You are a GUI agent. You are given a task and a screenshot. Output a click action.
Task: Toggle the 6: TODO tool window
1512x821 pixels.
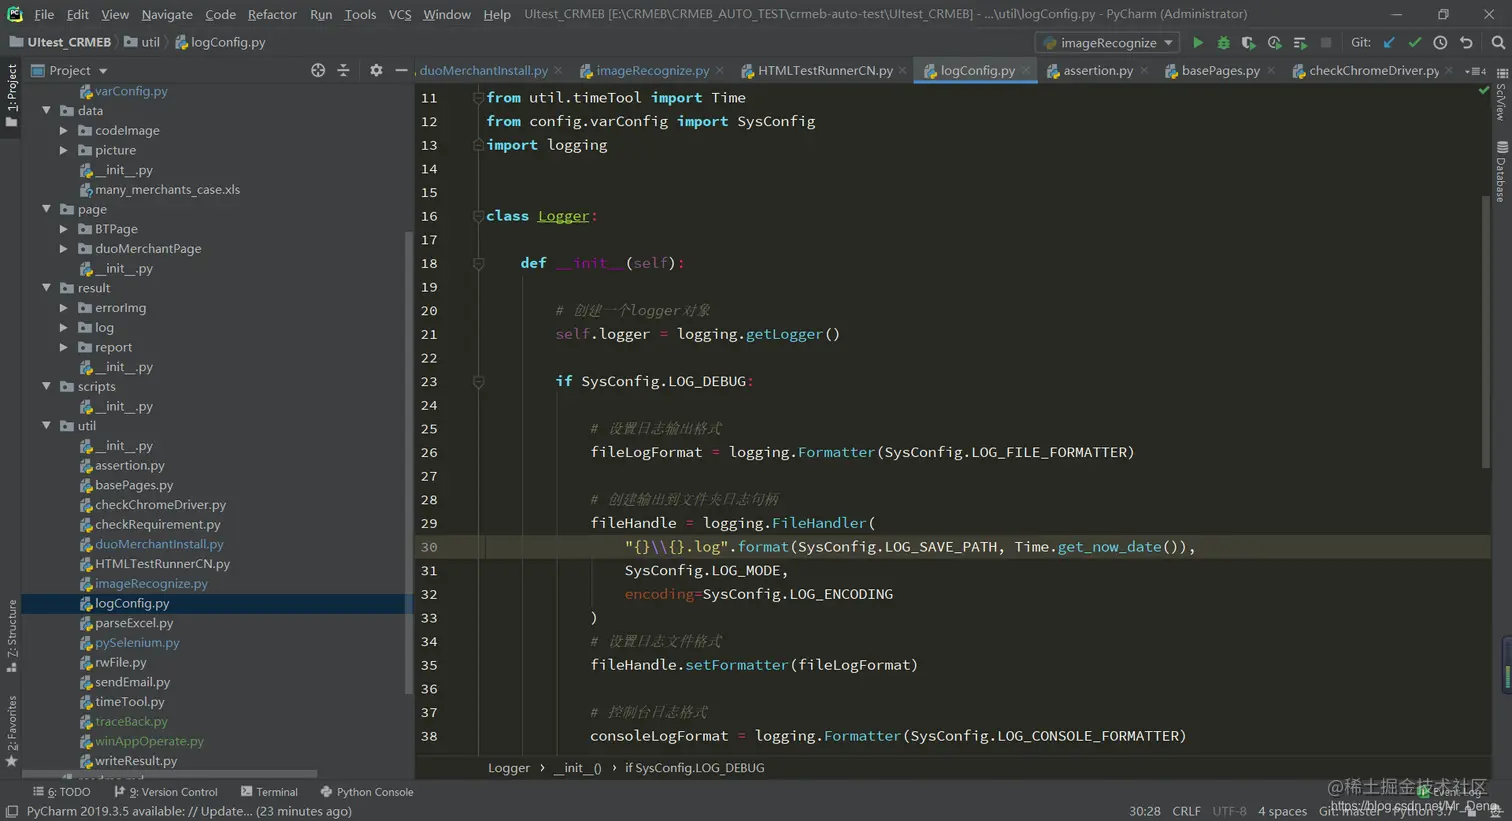(62, 792)
